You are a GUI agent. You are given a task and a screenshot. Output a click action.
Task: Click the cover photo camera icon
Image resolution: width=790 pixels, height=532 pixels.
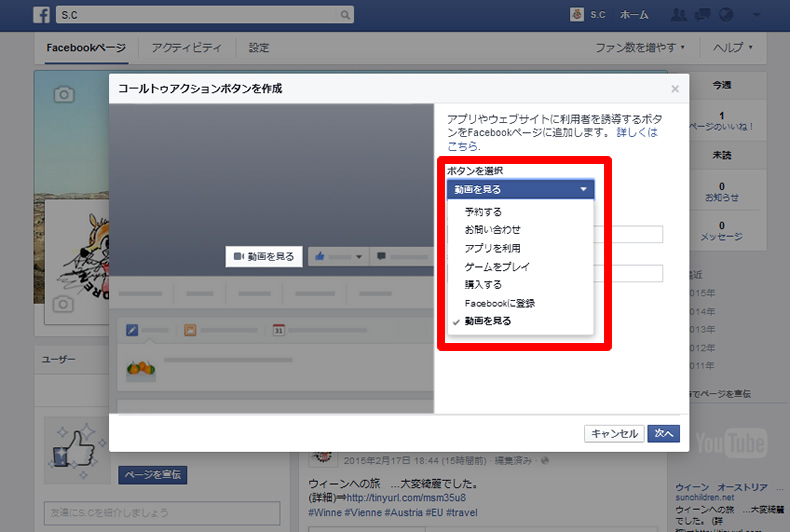point(64,94)
